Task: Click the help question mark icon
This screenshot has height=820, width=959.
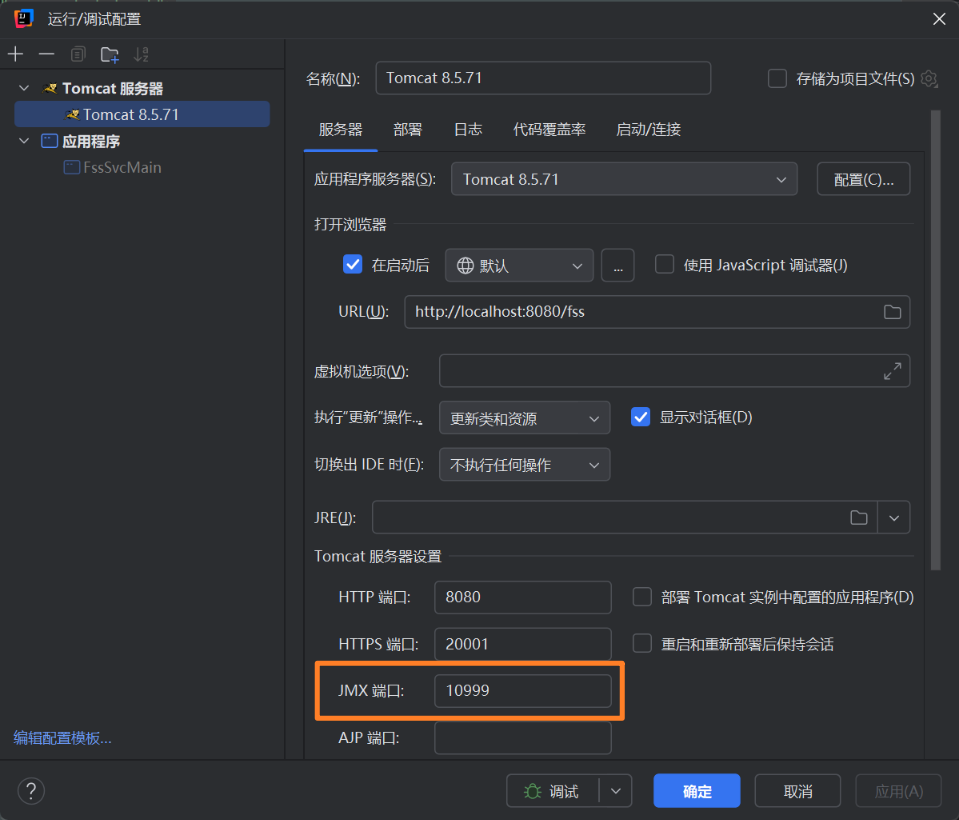Action: (x=30, y=790)
